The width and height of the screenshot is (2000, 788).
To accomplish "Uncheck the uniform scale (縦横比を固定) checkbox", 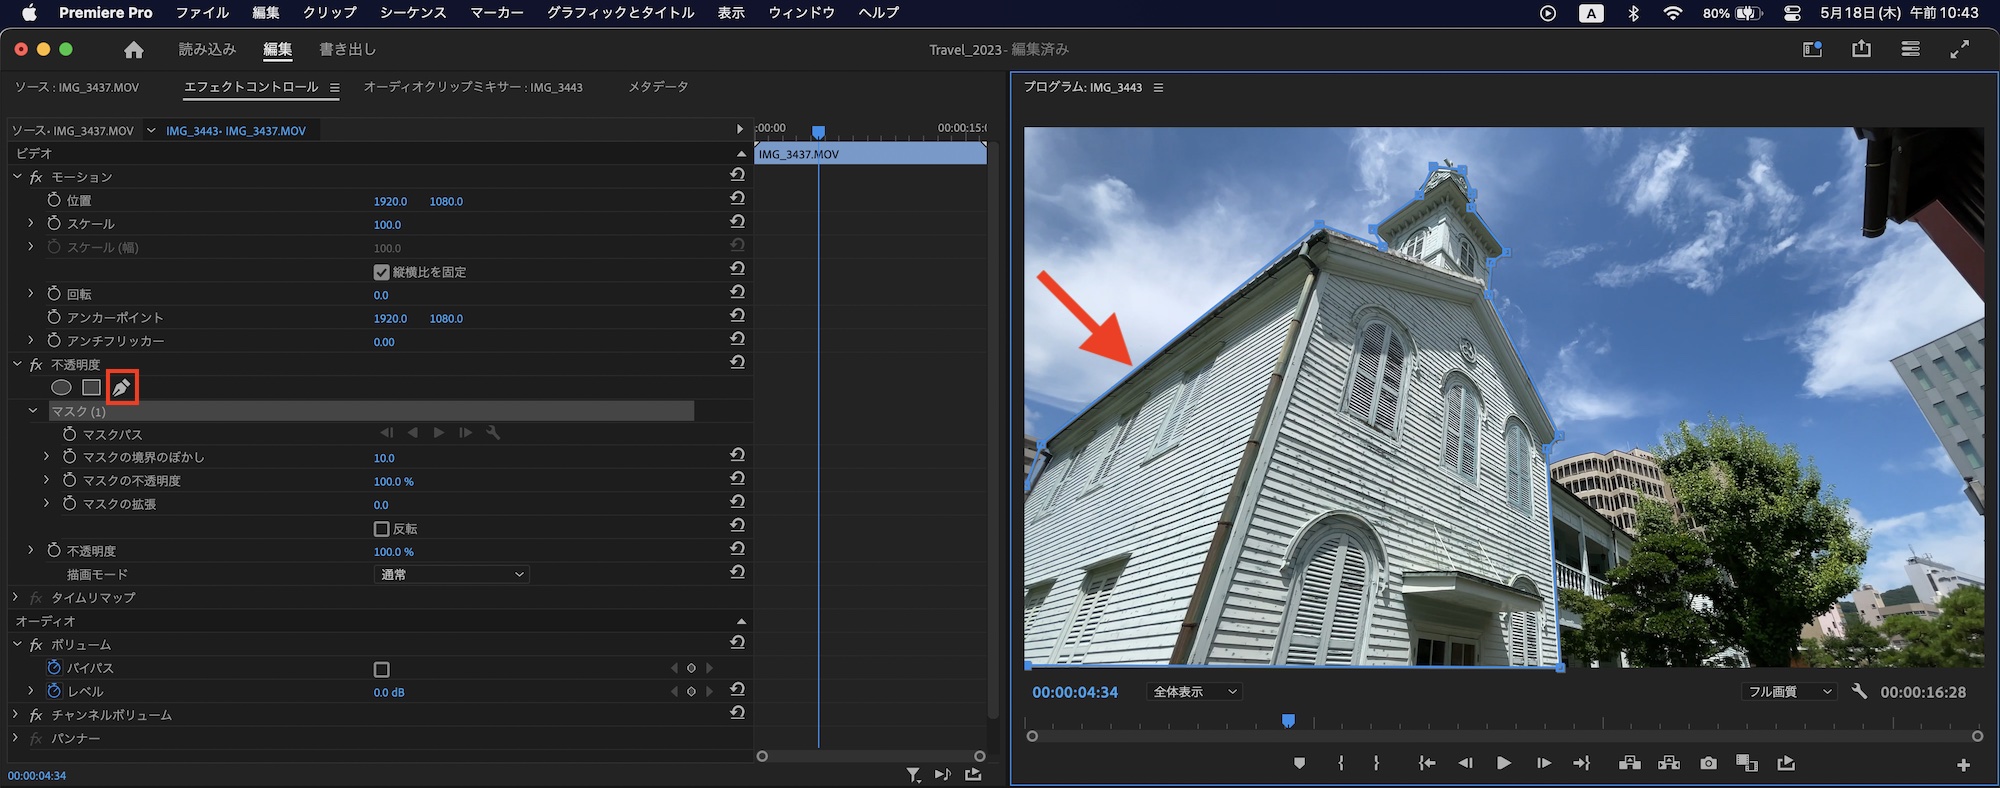I will tap(381, 272).
